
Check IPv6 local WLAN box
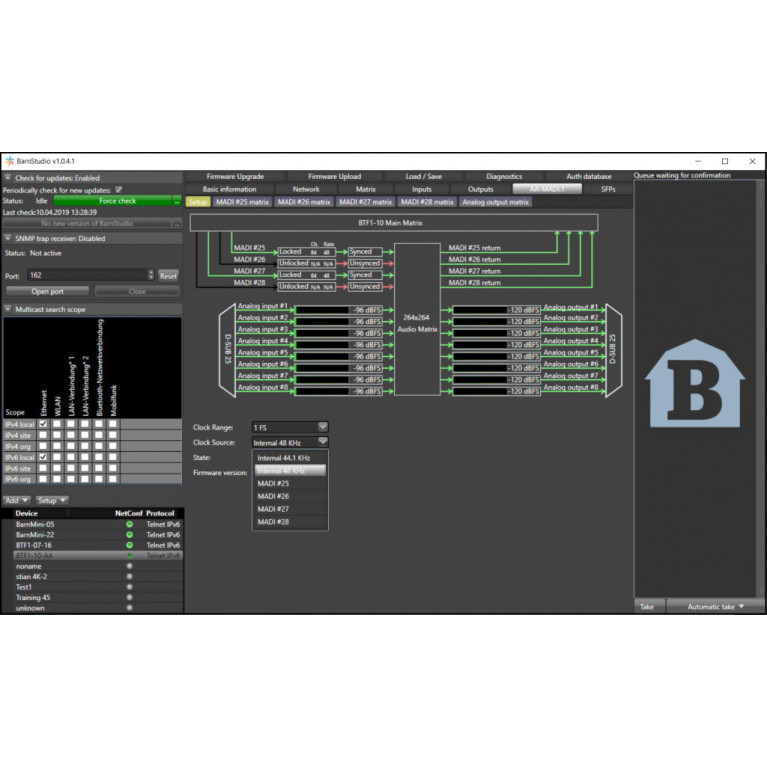pyautogui.click(x=57, y=457)
